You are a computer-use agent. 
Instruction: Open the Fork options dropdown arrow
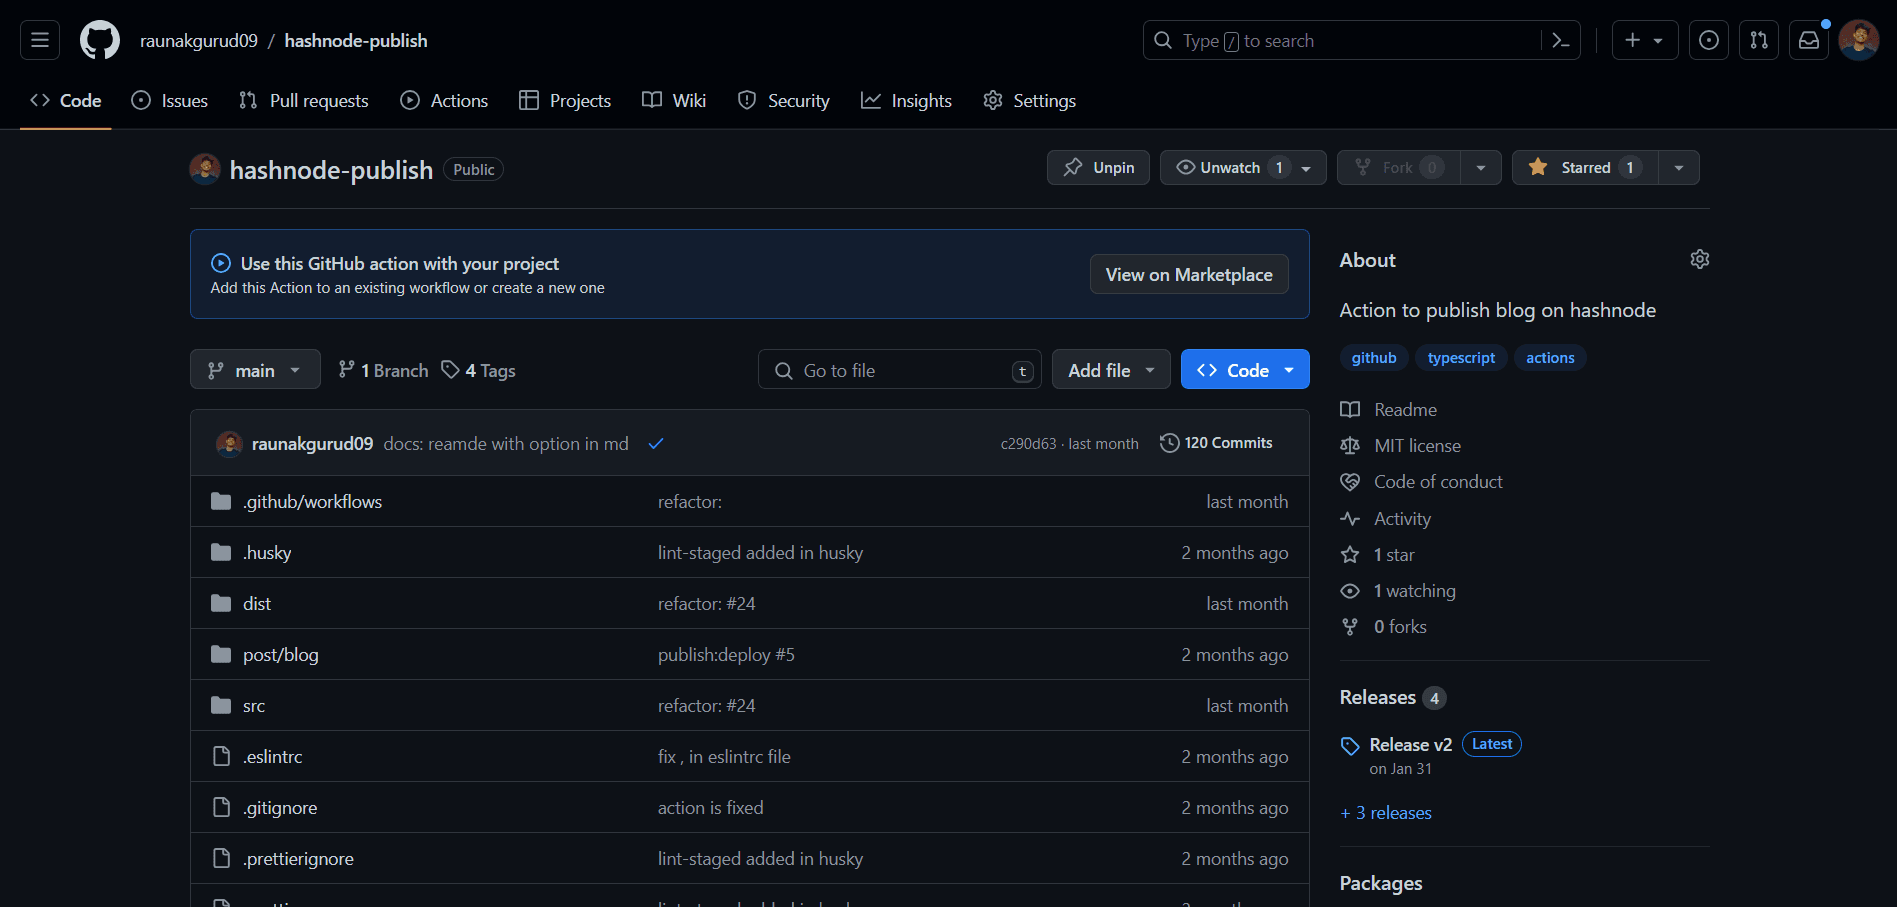click(x=1481, y=167)
